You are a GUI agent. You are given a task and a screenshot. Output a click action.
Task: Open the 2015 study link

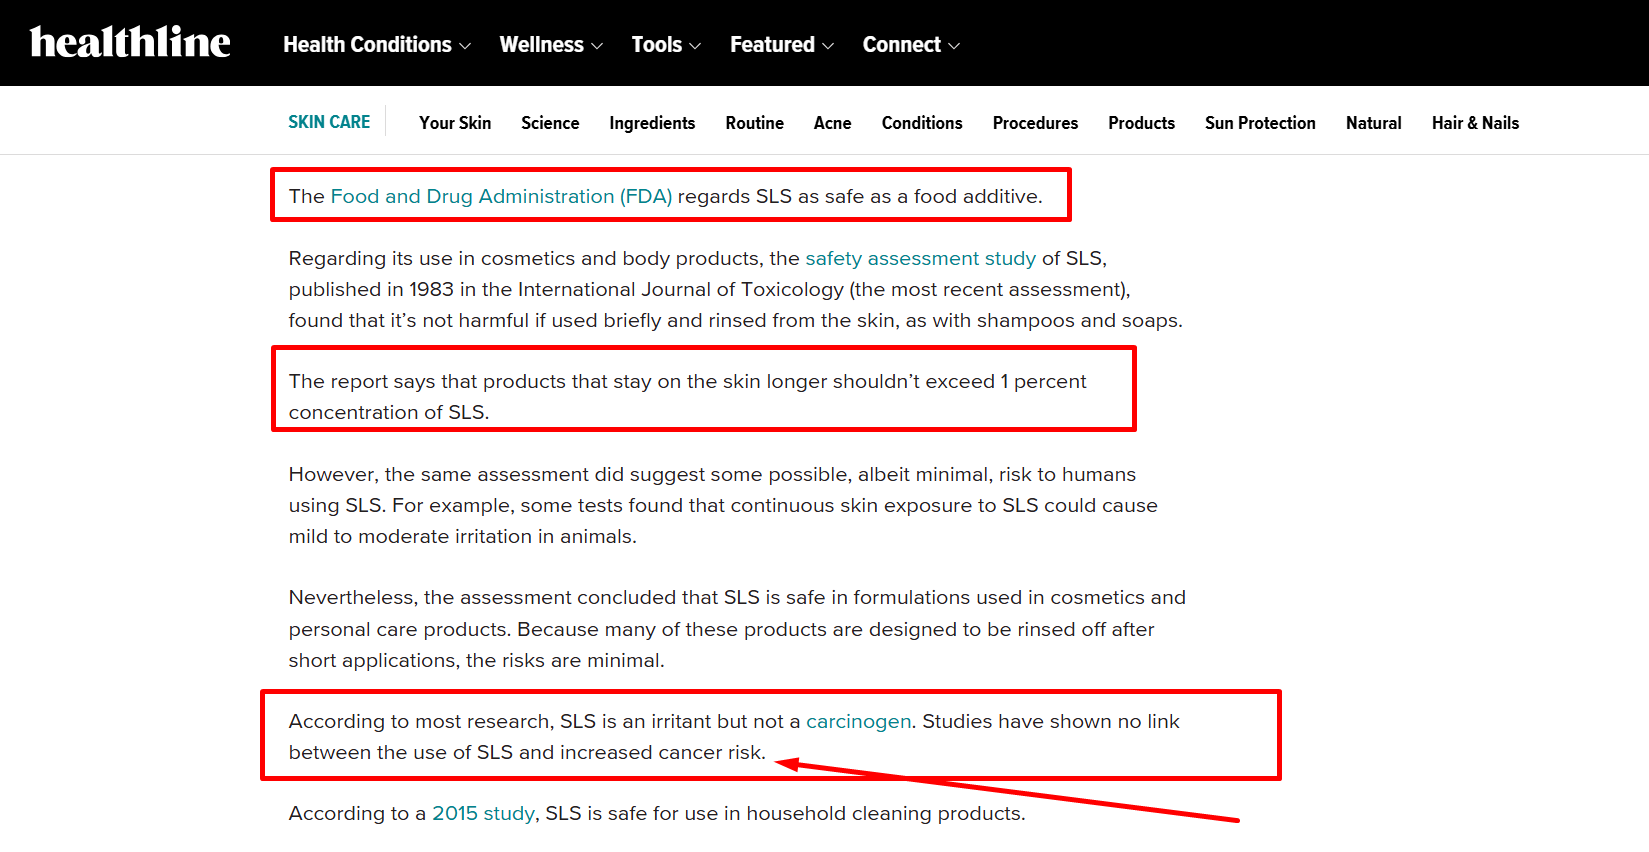pyautogui.click(x=483, y=813)
